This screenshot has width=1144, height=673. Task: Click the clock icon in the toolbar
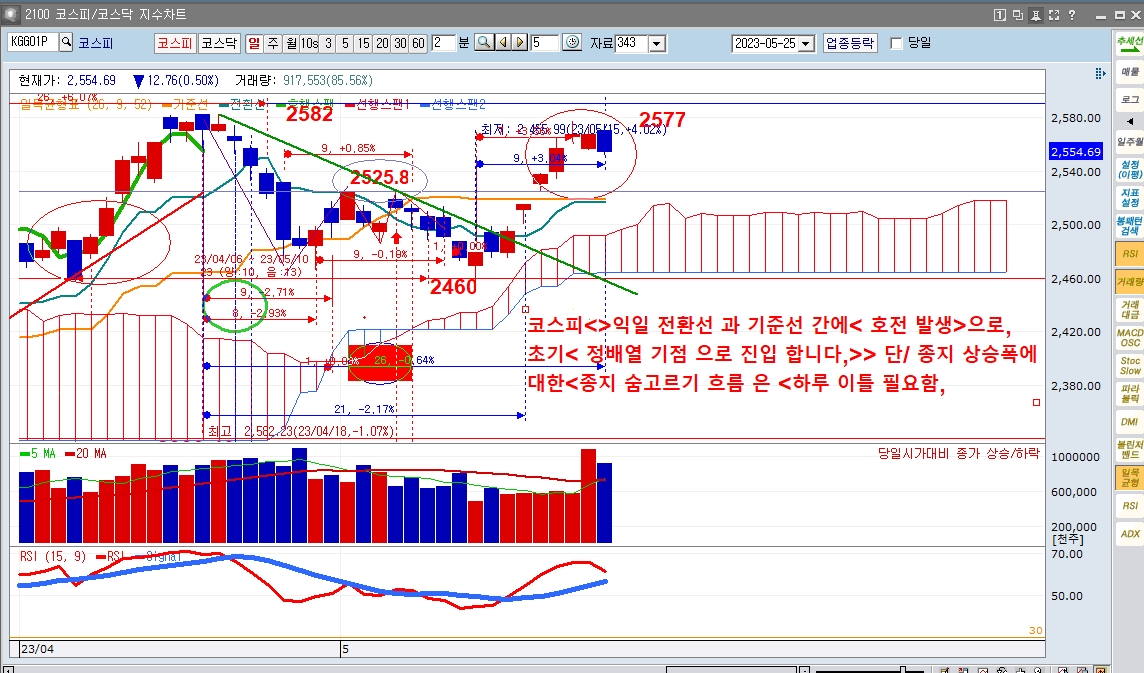(572, 43)
